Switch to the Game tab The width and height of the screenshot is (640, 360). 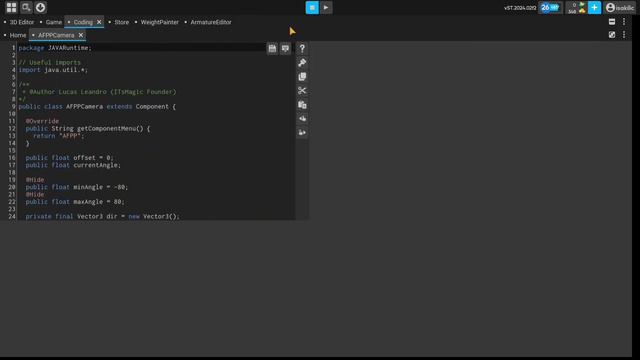(54, 22)
